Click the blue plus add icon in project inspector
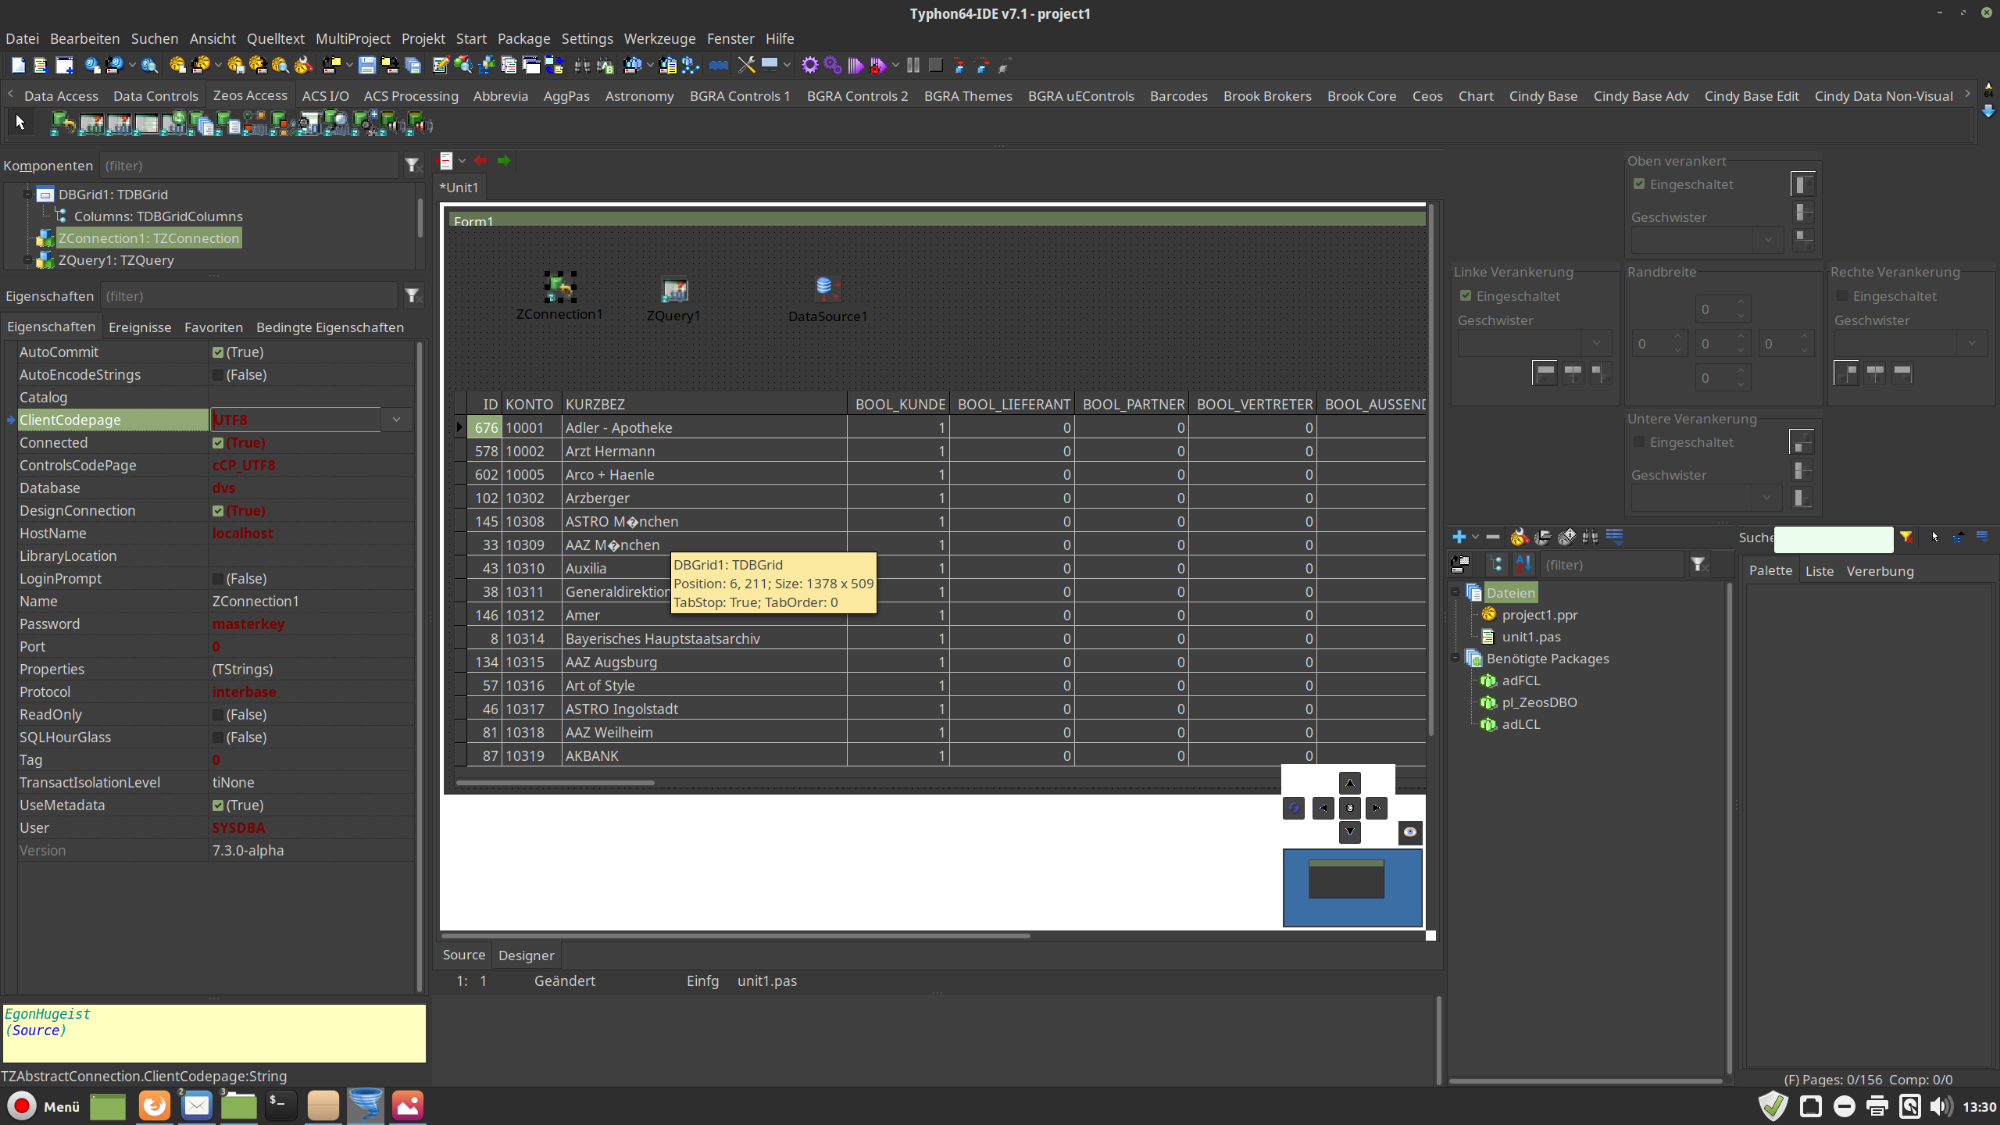 click(1459, 537)
